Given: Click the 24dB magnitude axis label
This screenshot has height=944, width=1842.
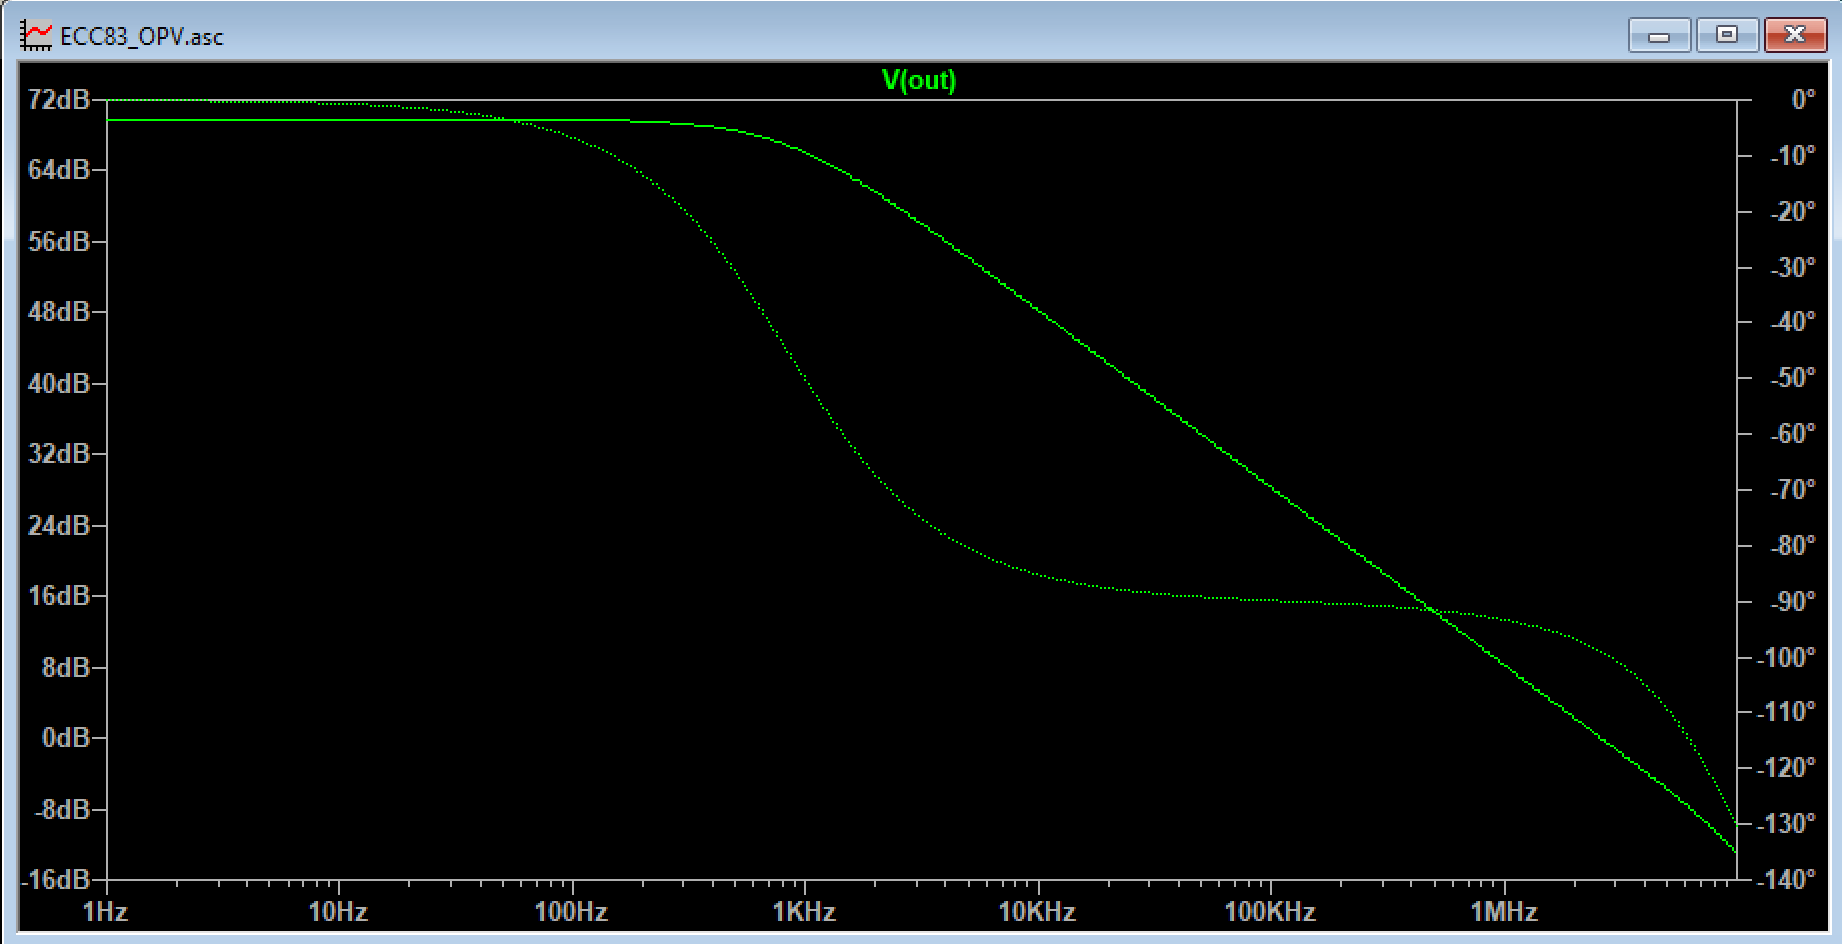Looking at the screenshot, I should pyautogui.click(x=59, y=525).
